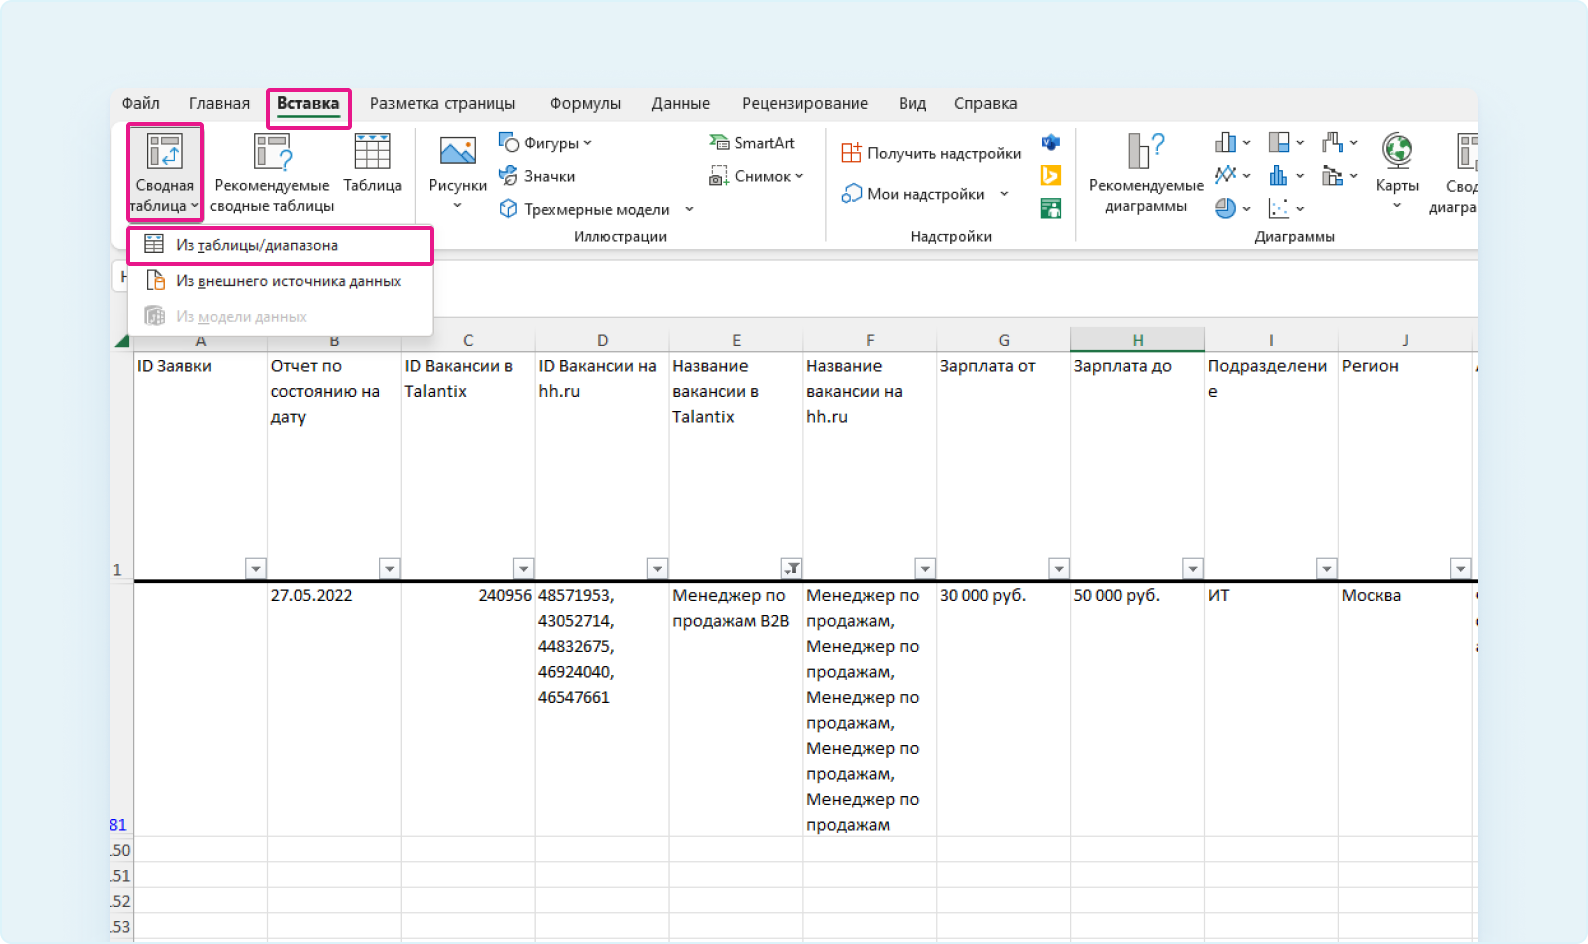Switch to the Формулы tab
Image resolution: width=1588 pixels, height=944 pixels.
click(x=585, y=103)
